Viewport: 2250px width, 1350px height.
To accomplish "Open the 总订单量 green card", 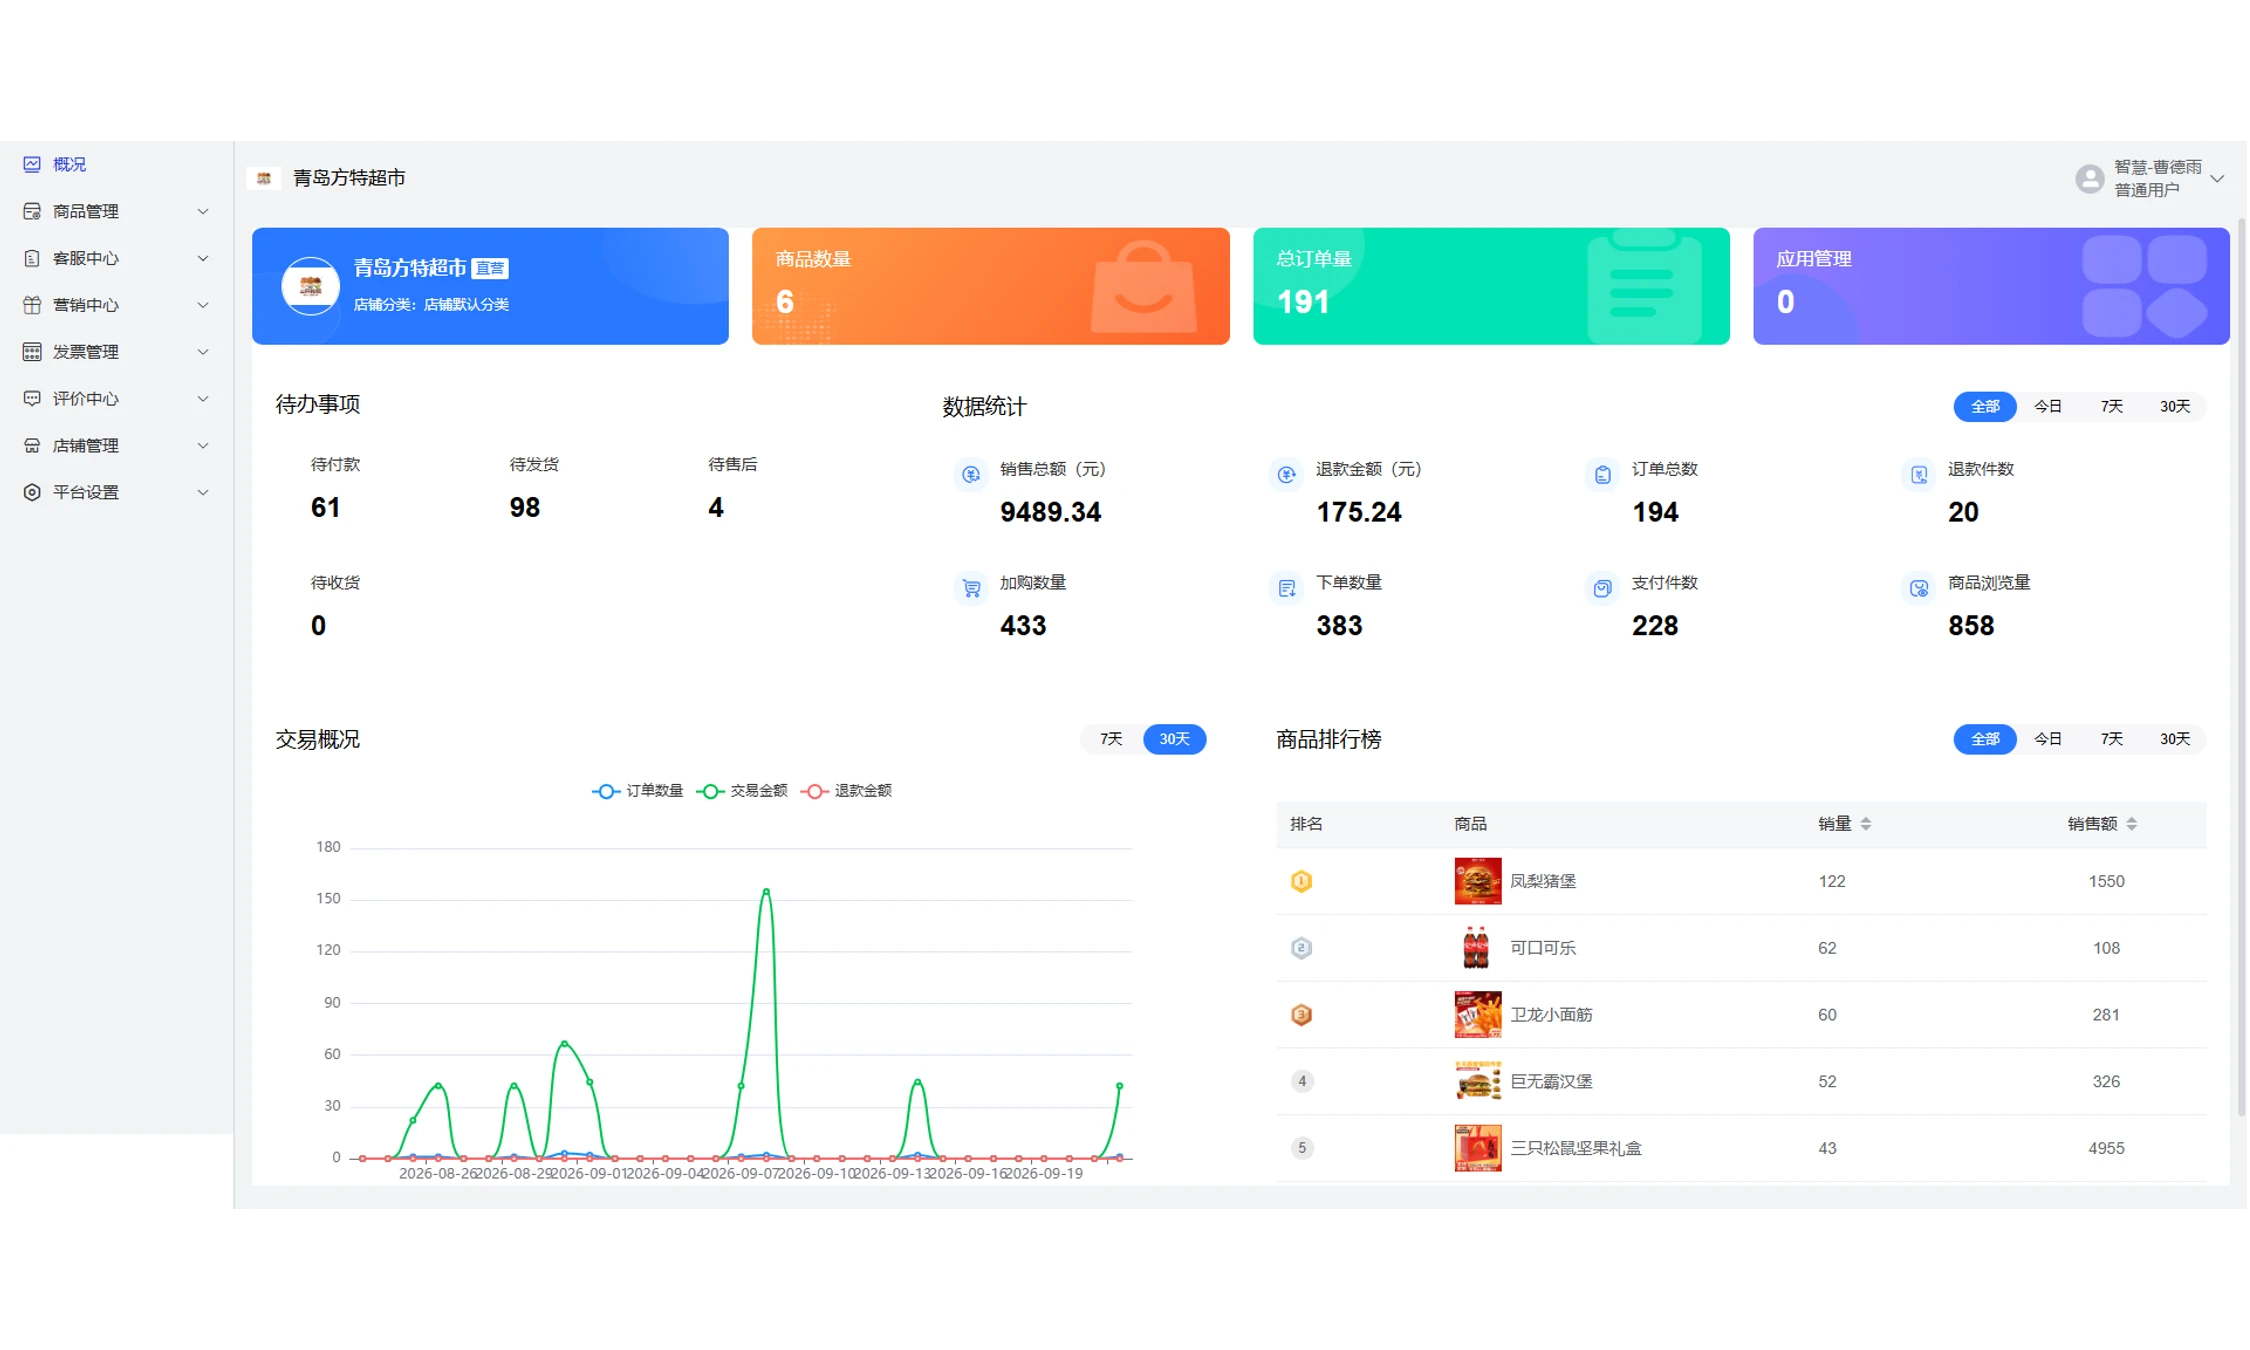I will (1491, 286).
